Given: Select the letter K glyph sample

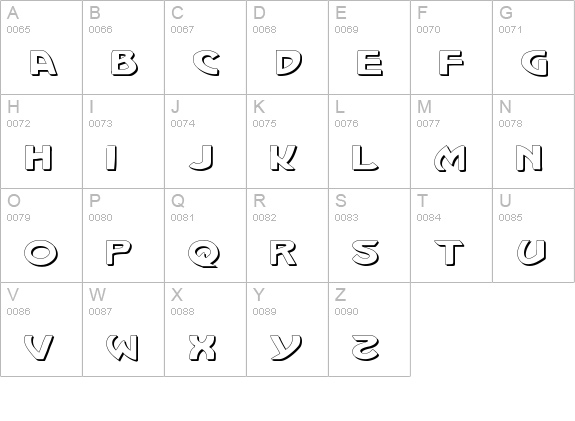Looking at the screenshot, I should (x=283, y=158).
